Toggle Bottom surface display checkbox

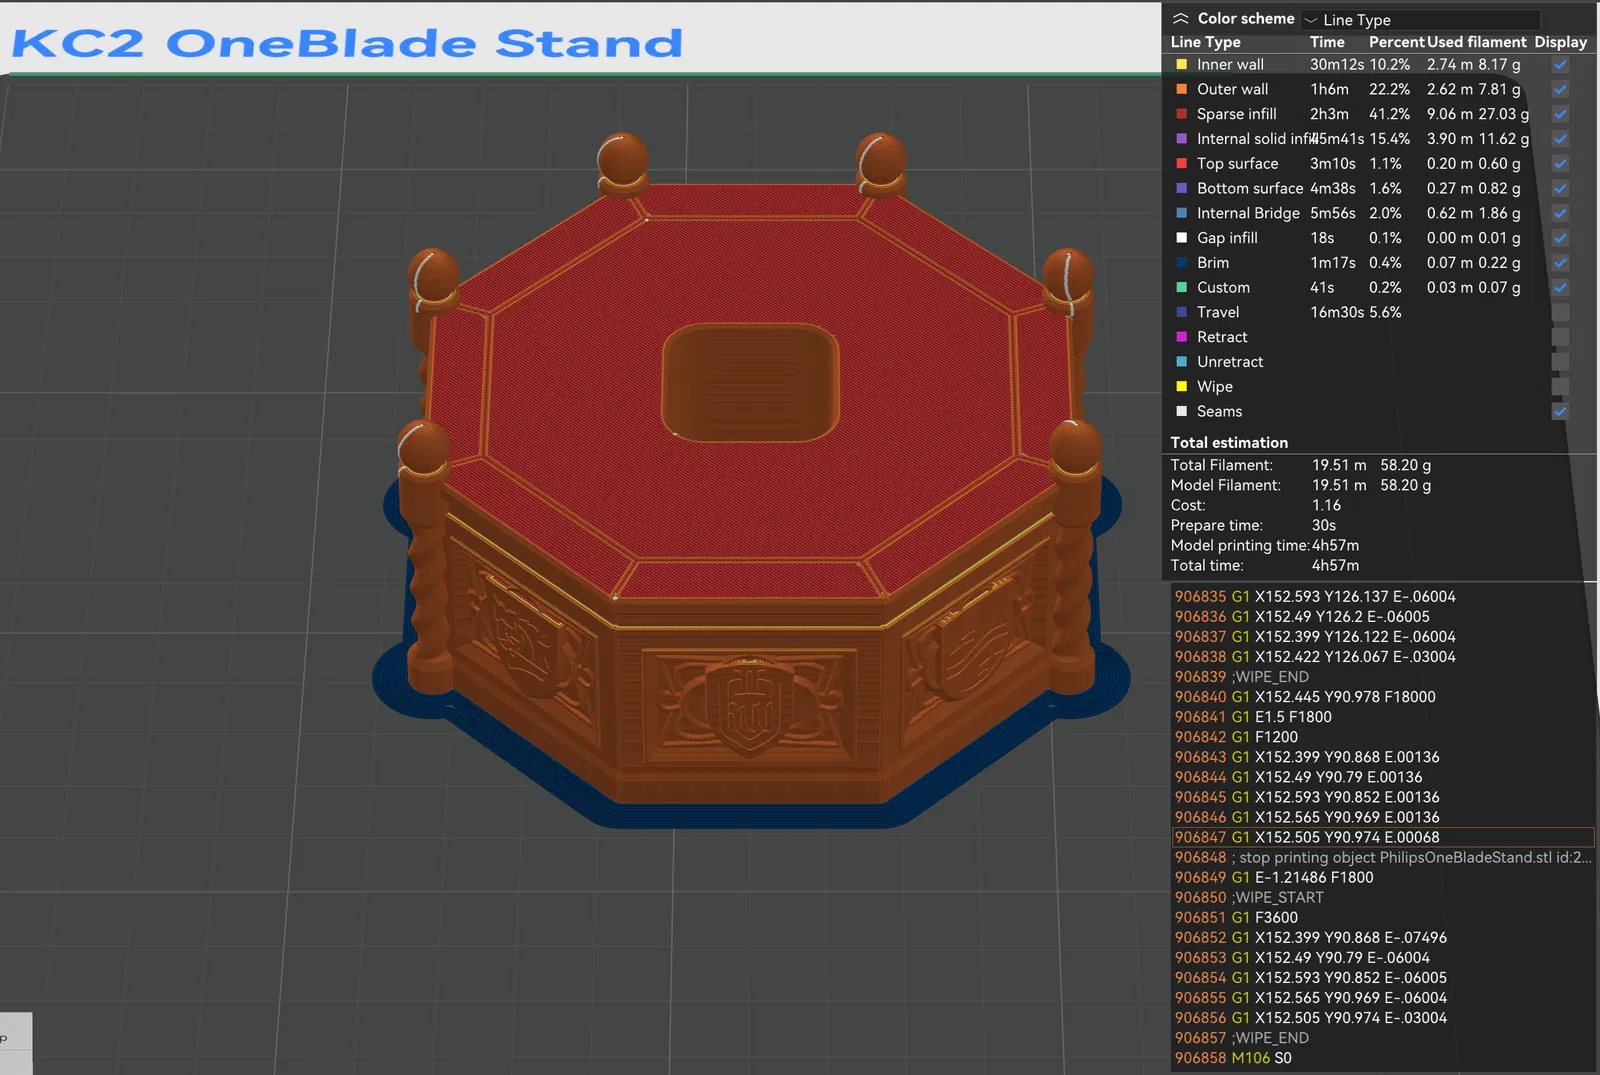[x=1560, y=189]
